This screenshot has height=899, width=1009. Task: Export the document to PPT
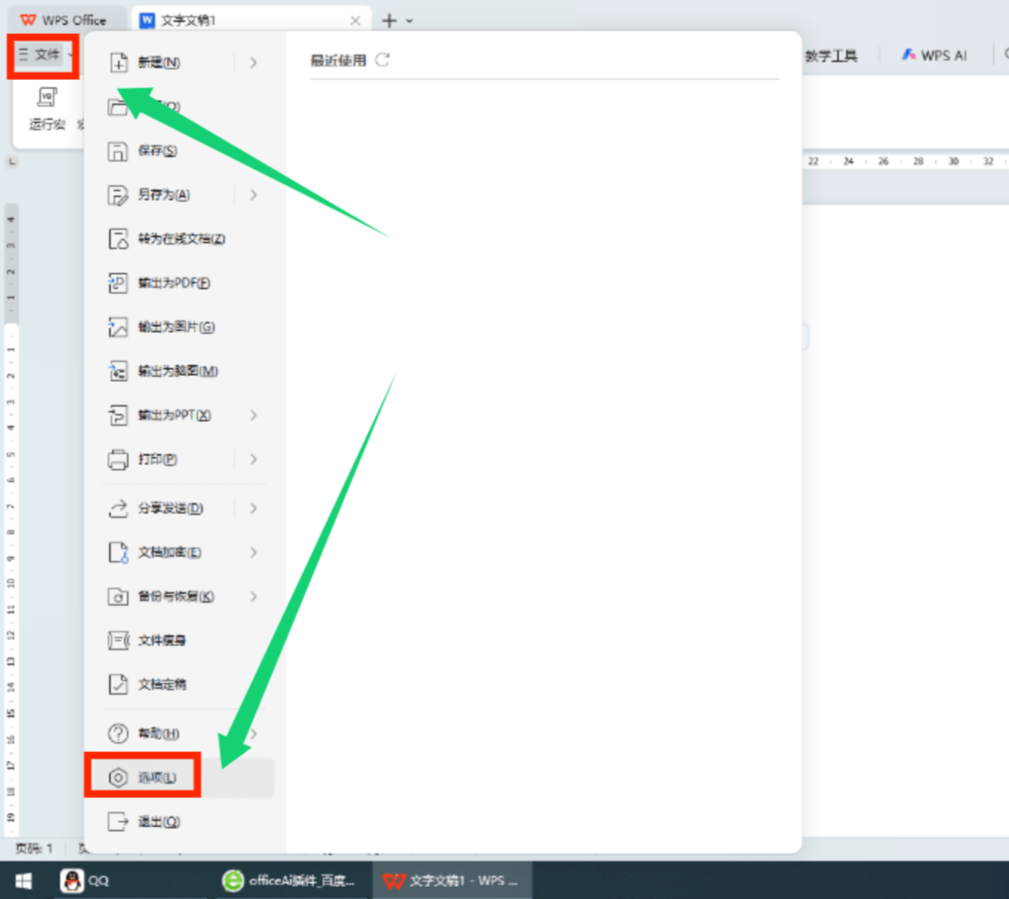click(175, 415)
